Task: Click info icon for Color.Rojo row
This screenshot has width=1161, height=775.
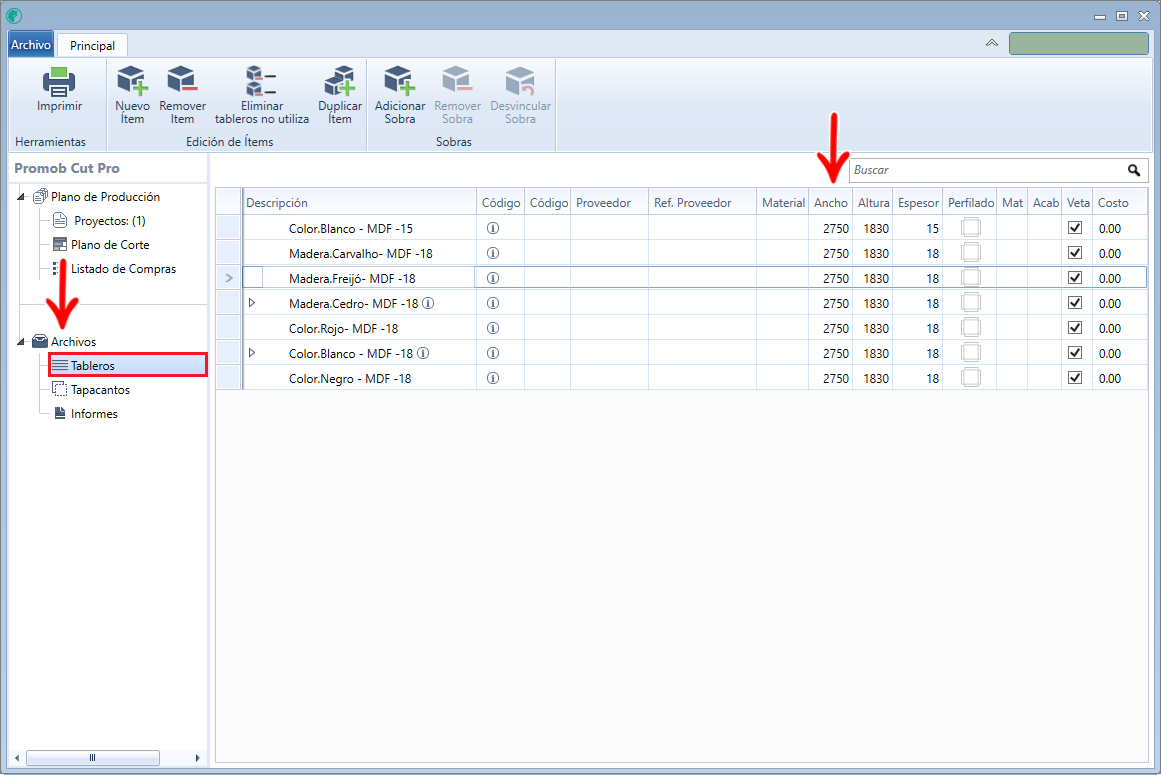Action: pos(492,328)
